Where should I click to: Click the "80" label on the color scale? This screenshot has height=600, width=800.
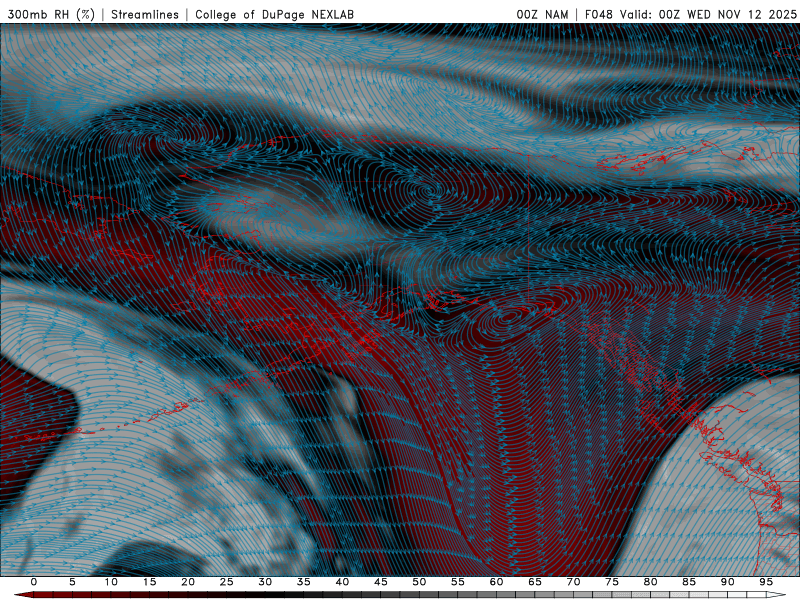tap(651, 582)
